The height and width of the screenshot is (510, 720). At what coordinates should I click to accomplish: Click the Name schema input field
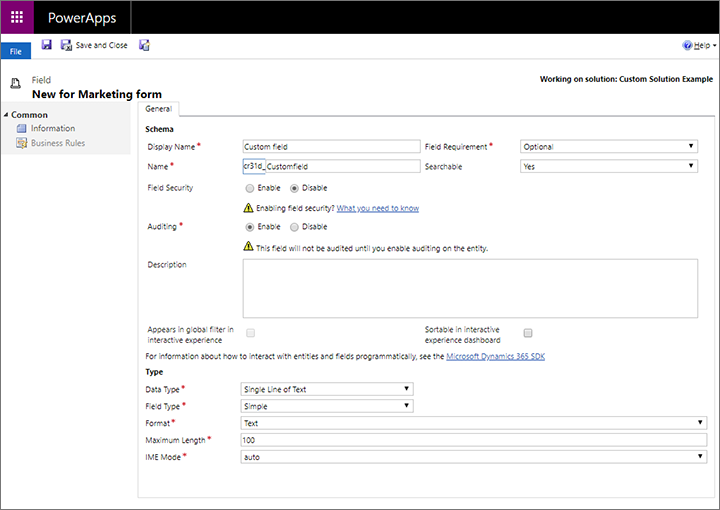pyautogui.click(x=343, y=166)
